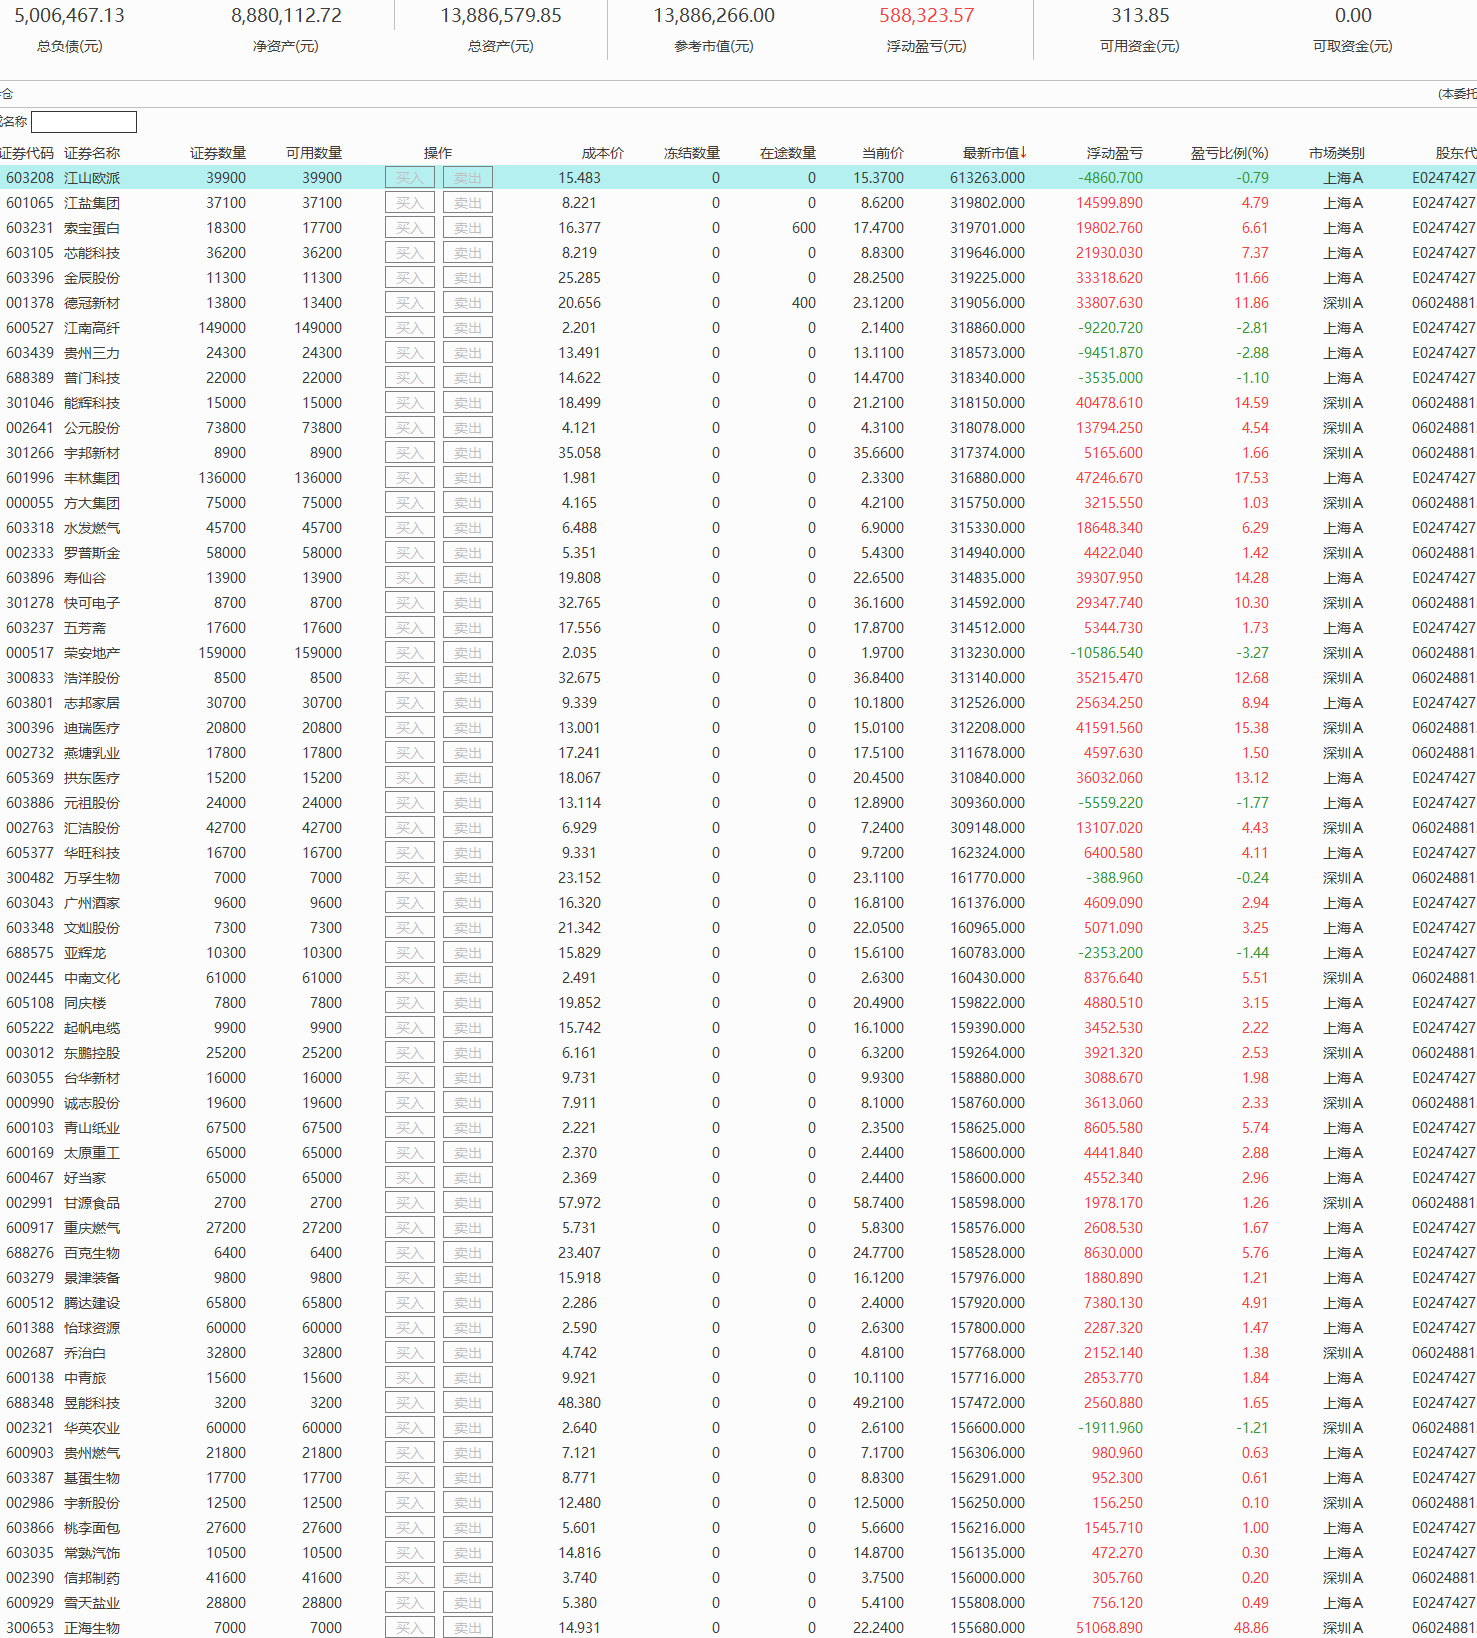Viewport: 1477px width, 1638px height.
Task: Click the 当前价 column header
Action: coord(882,153)
